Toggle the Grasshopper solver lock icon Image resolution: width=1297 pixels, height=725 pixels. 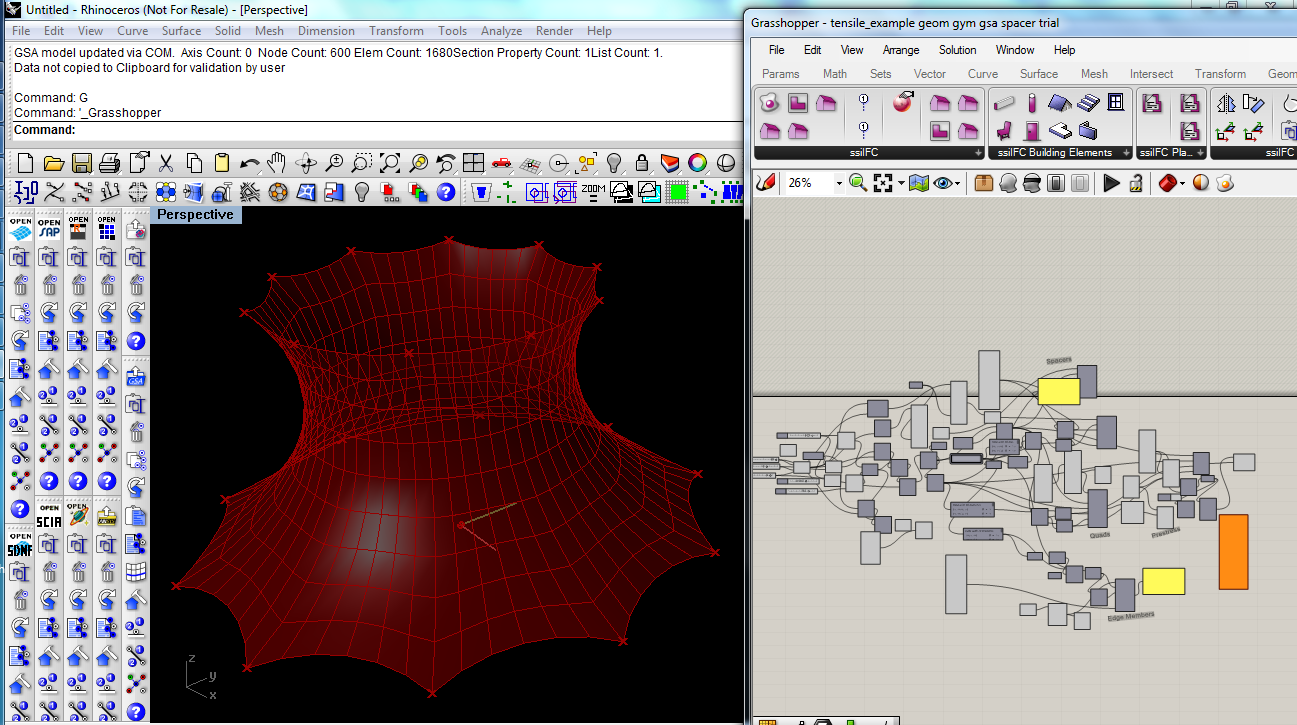click(x=1136, y=183)
